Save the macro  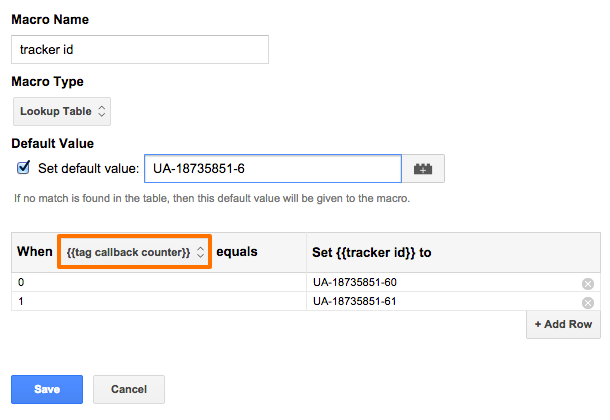tap(46, 389)
